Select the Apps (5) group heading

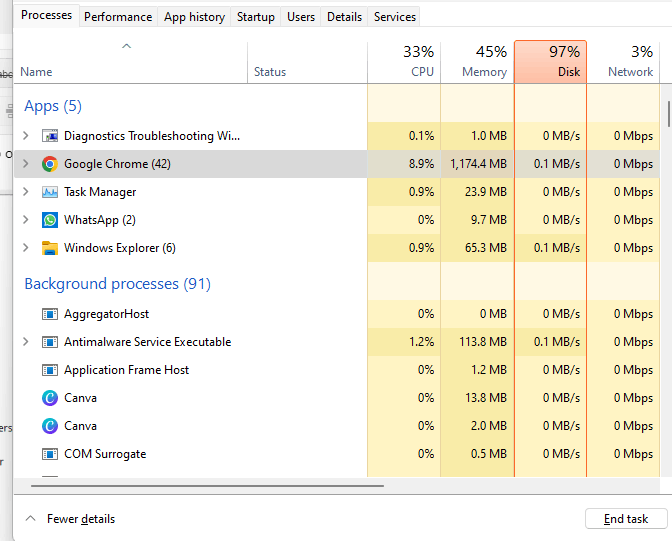click(x=53, y=106)
